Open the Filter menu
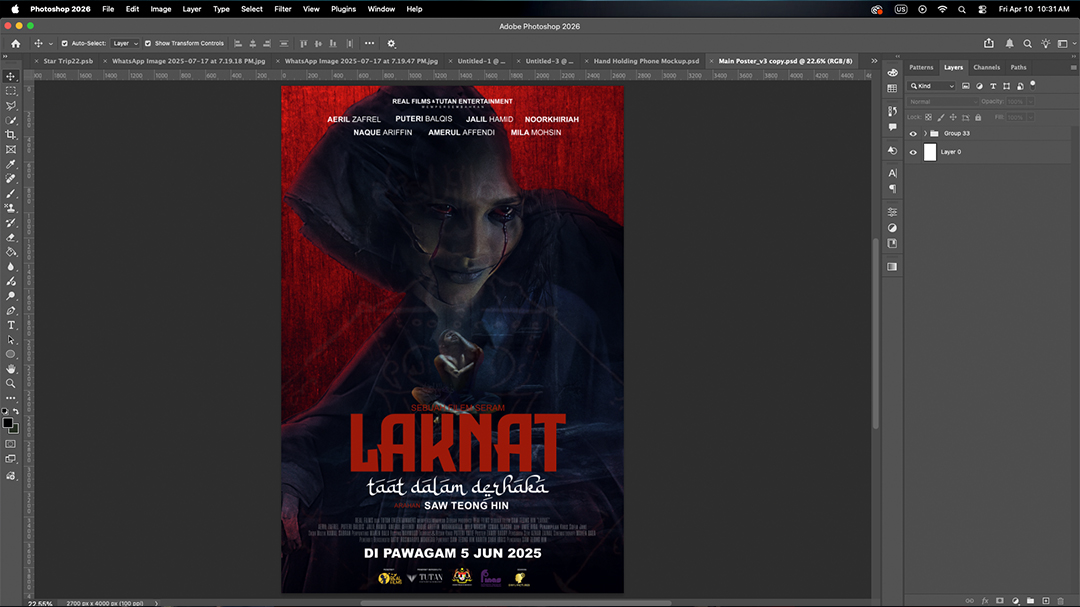1080x607 pixels. point(282,9)
